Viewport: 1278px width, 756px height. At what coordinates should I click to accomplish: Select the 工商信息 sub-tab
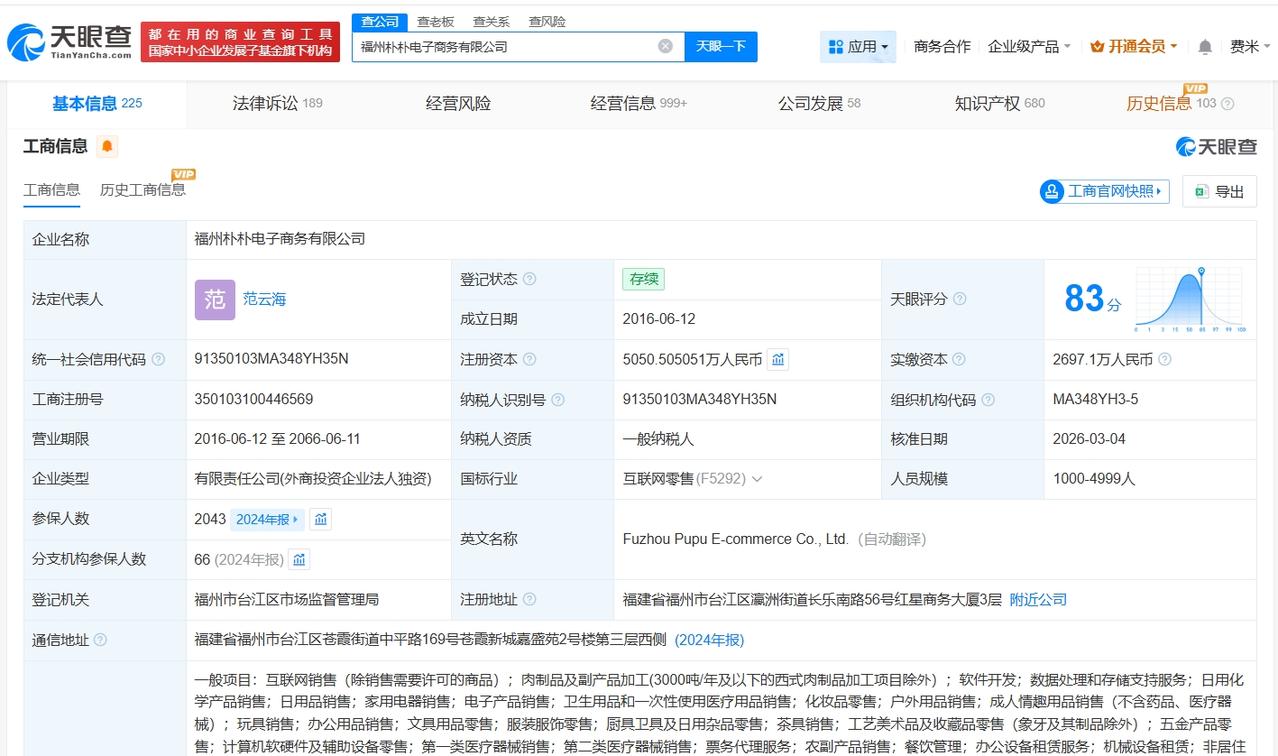pos(52,189)
